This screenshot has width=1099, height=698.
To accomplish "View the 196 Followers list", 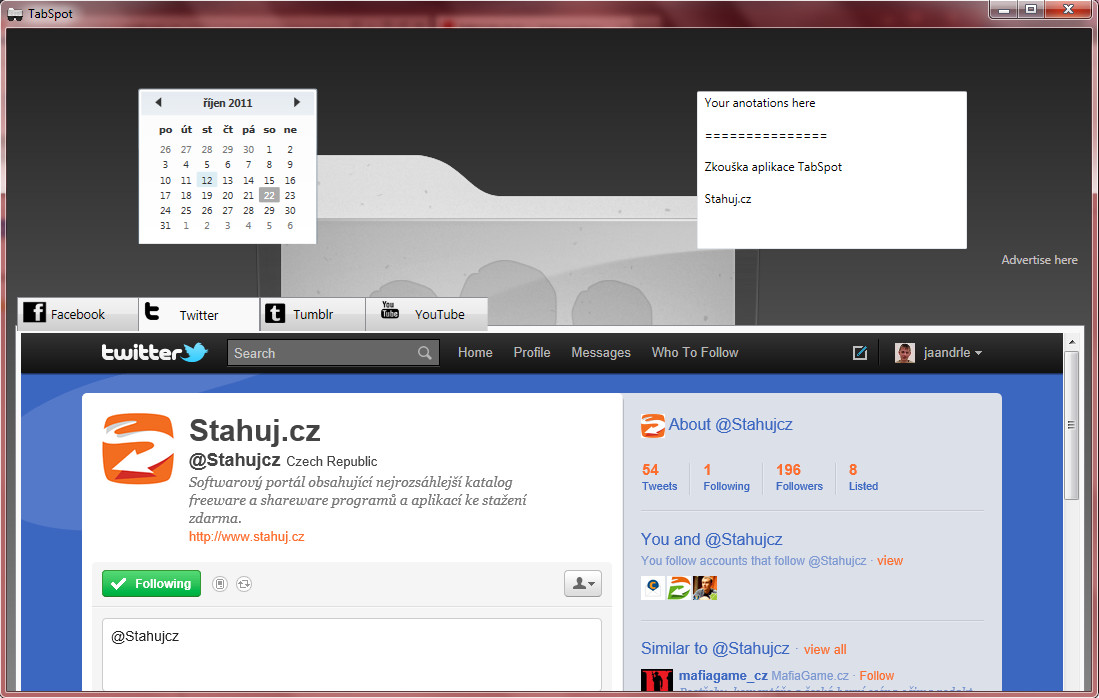I will coord(799,477).
